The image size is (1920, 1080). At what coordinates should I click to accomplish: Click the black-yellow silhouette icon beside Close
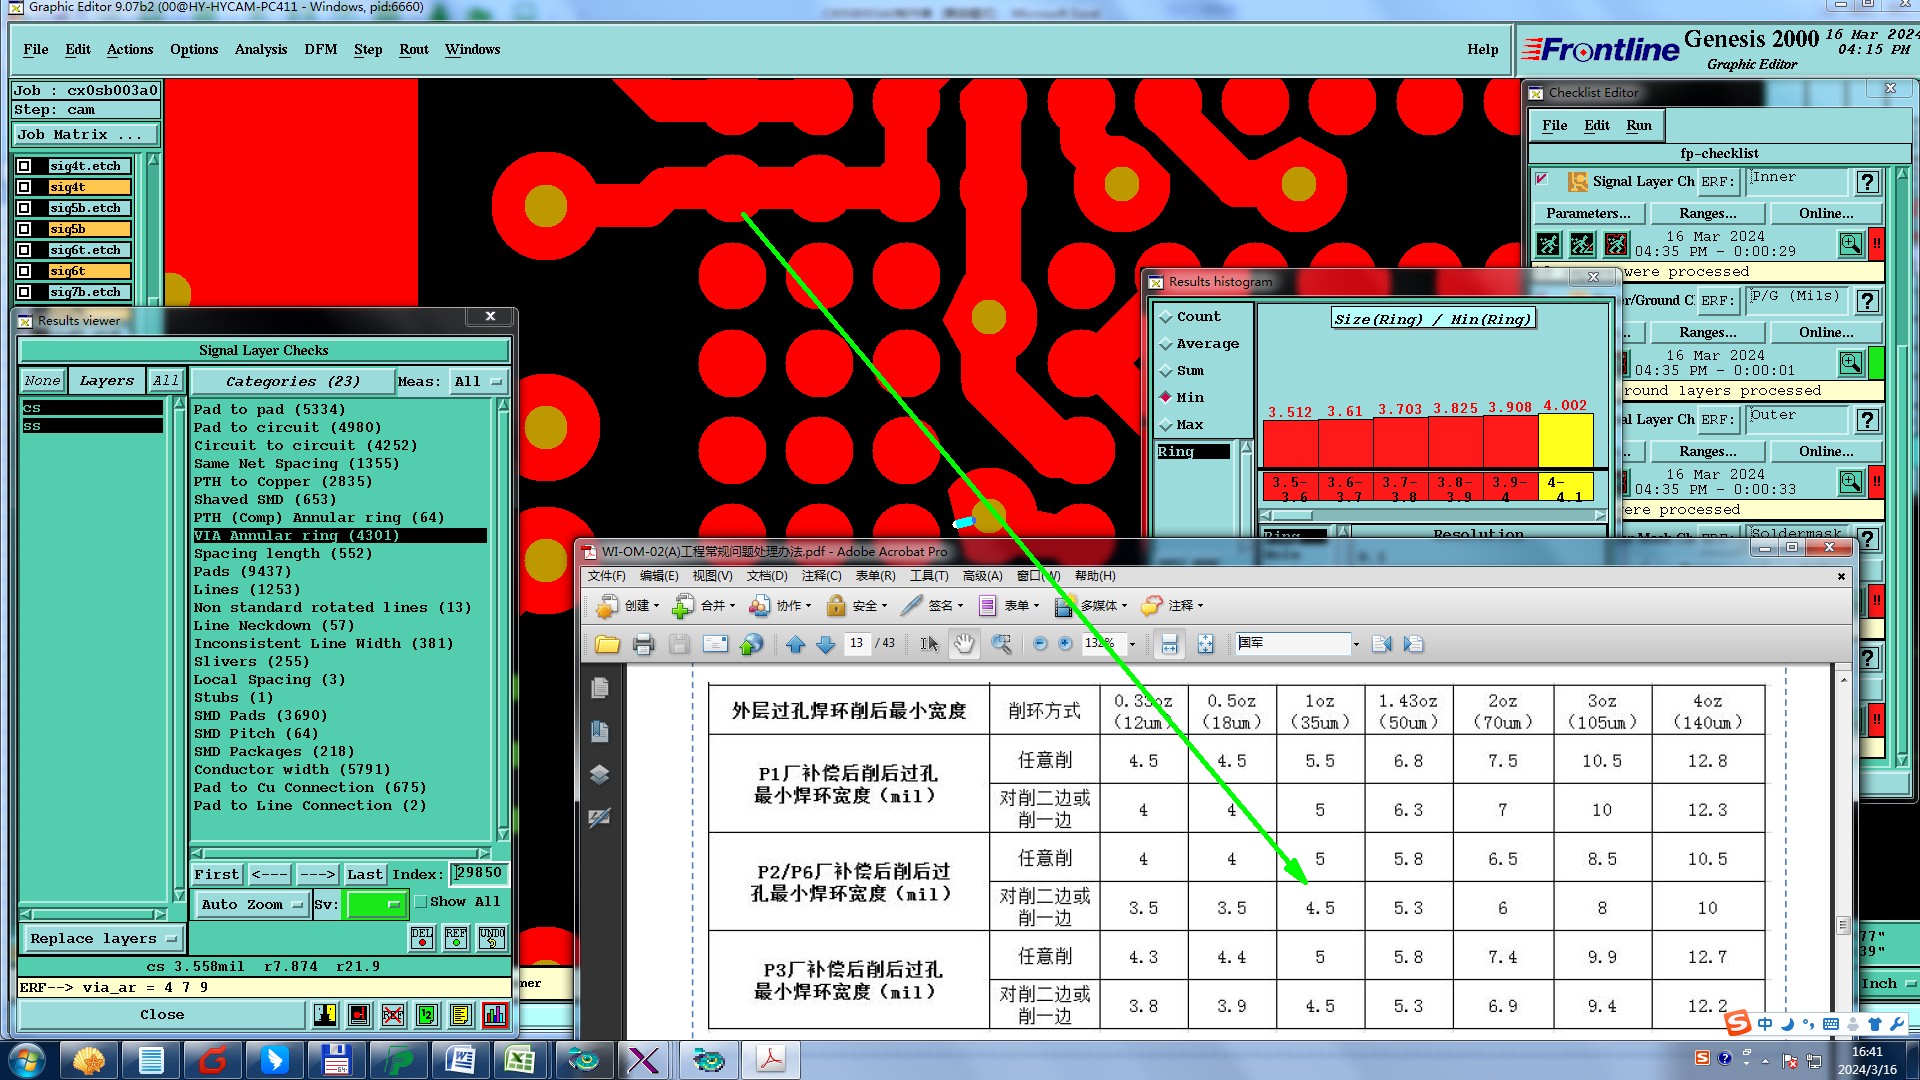coord(325,1015)
